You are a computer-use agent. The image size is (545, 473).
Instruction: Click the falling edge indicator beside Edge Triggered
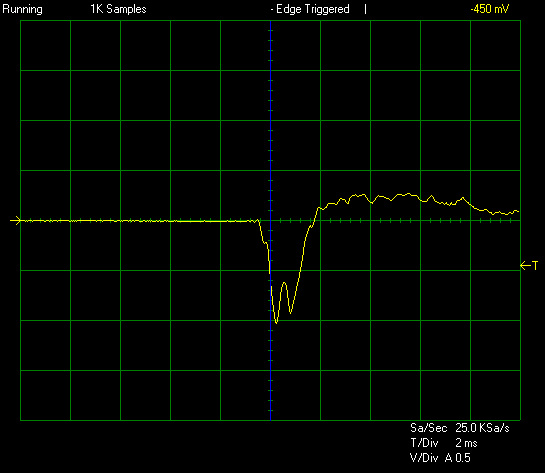365,9
